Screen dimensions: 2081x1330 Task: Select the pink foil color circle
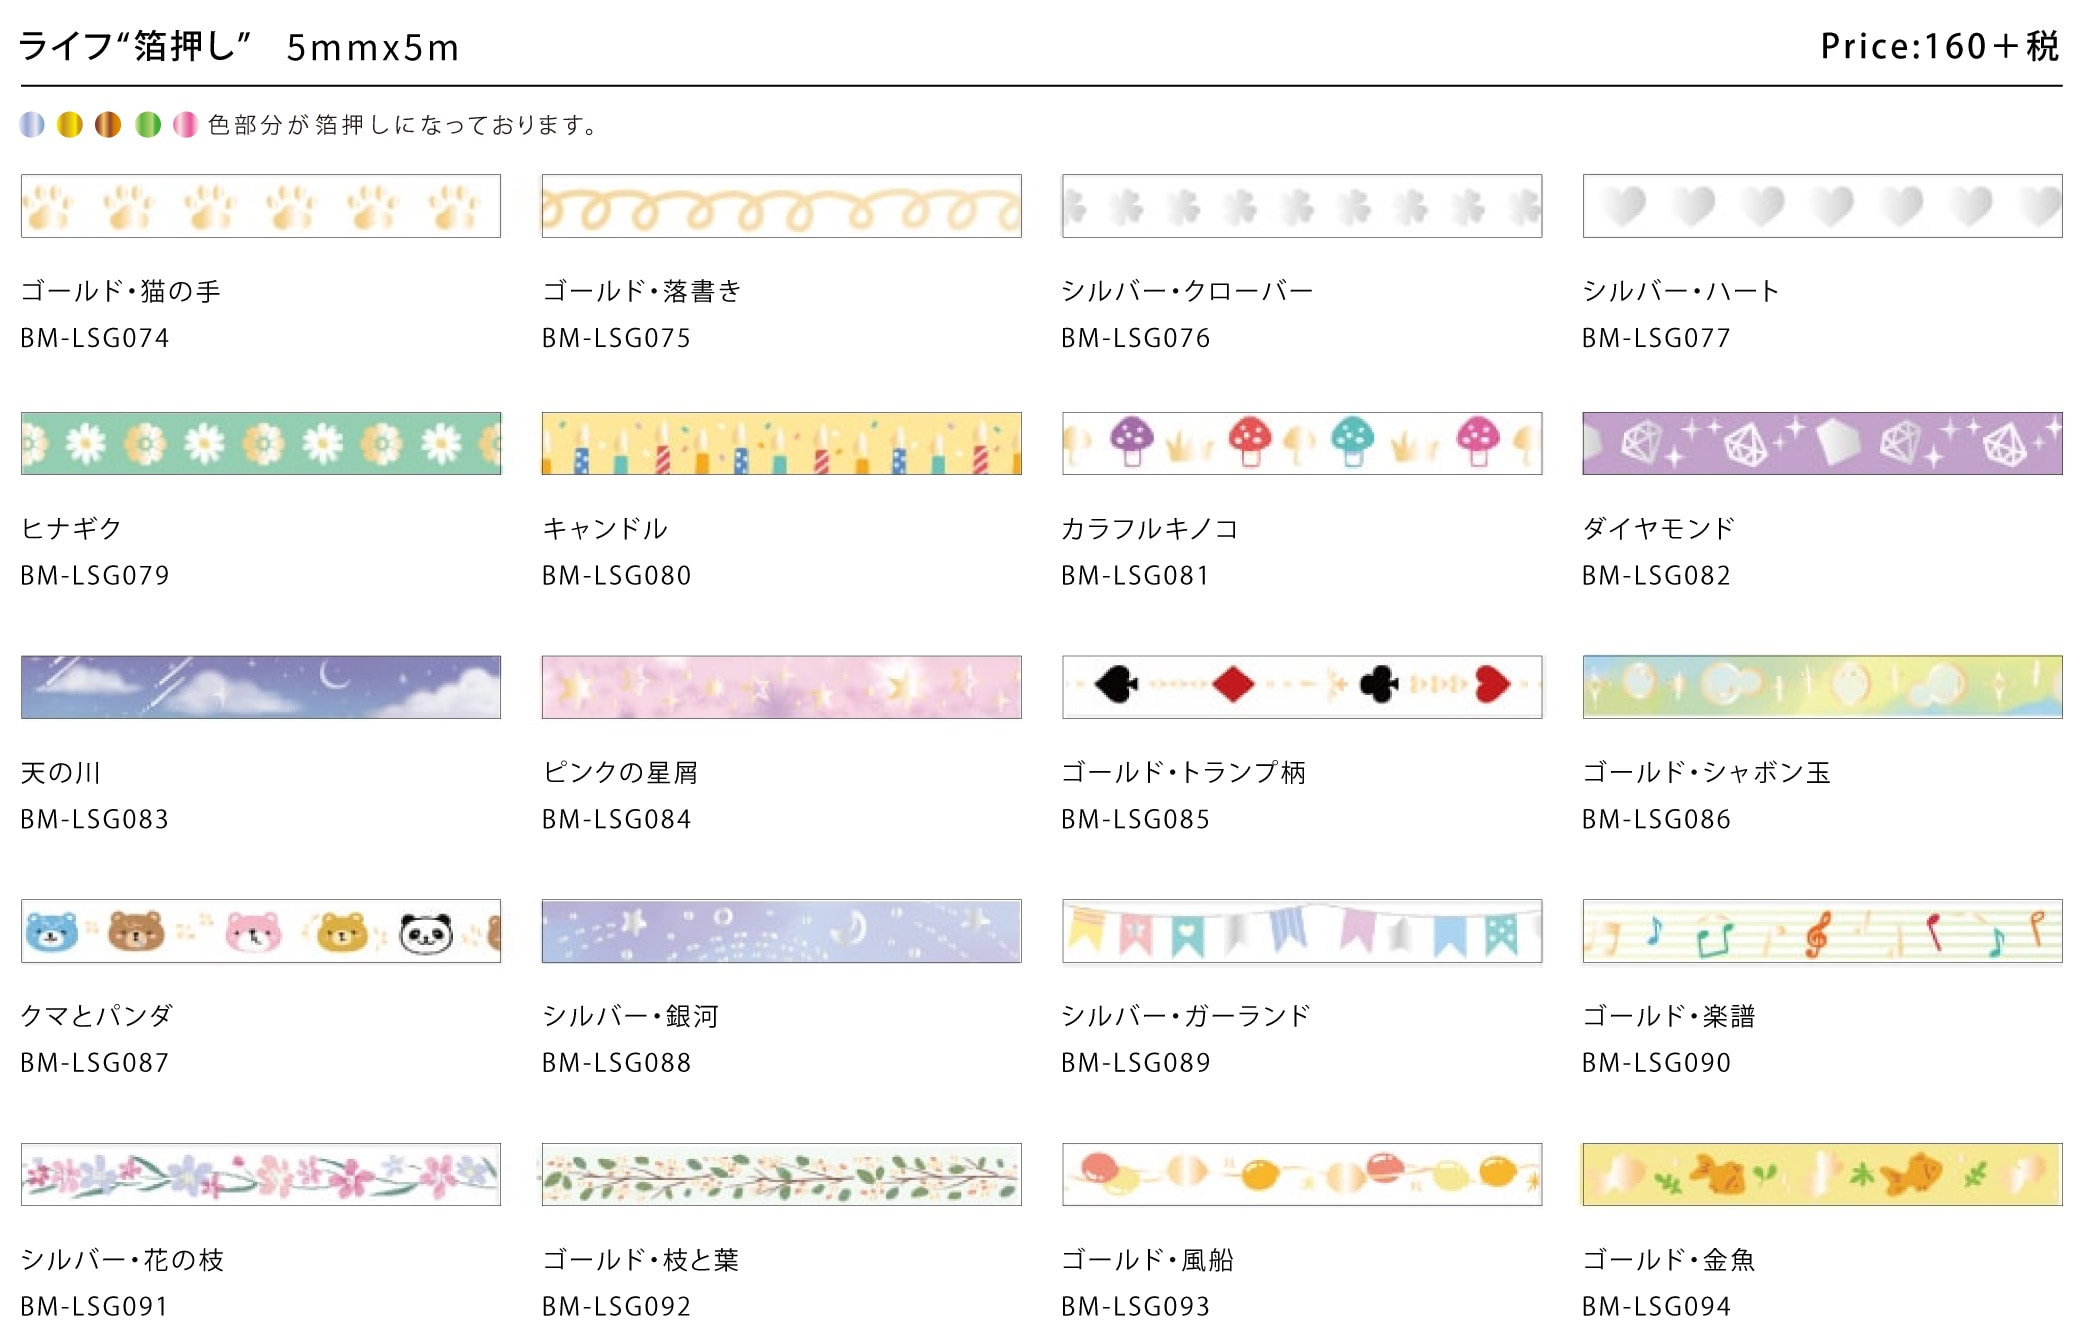(x=185, y=124)
